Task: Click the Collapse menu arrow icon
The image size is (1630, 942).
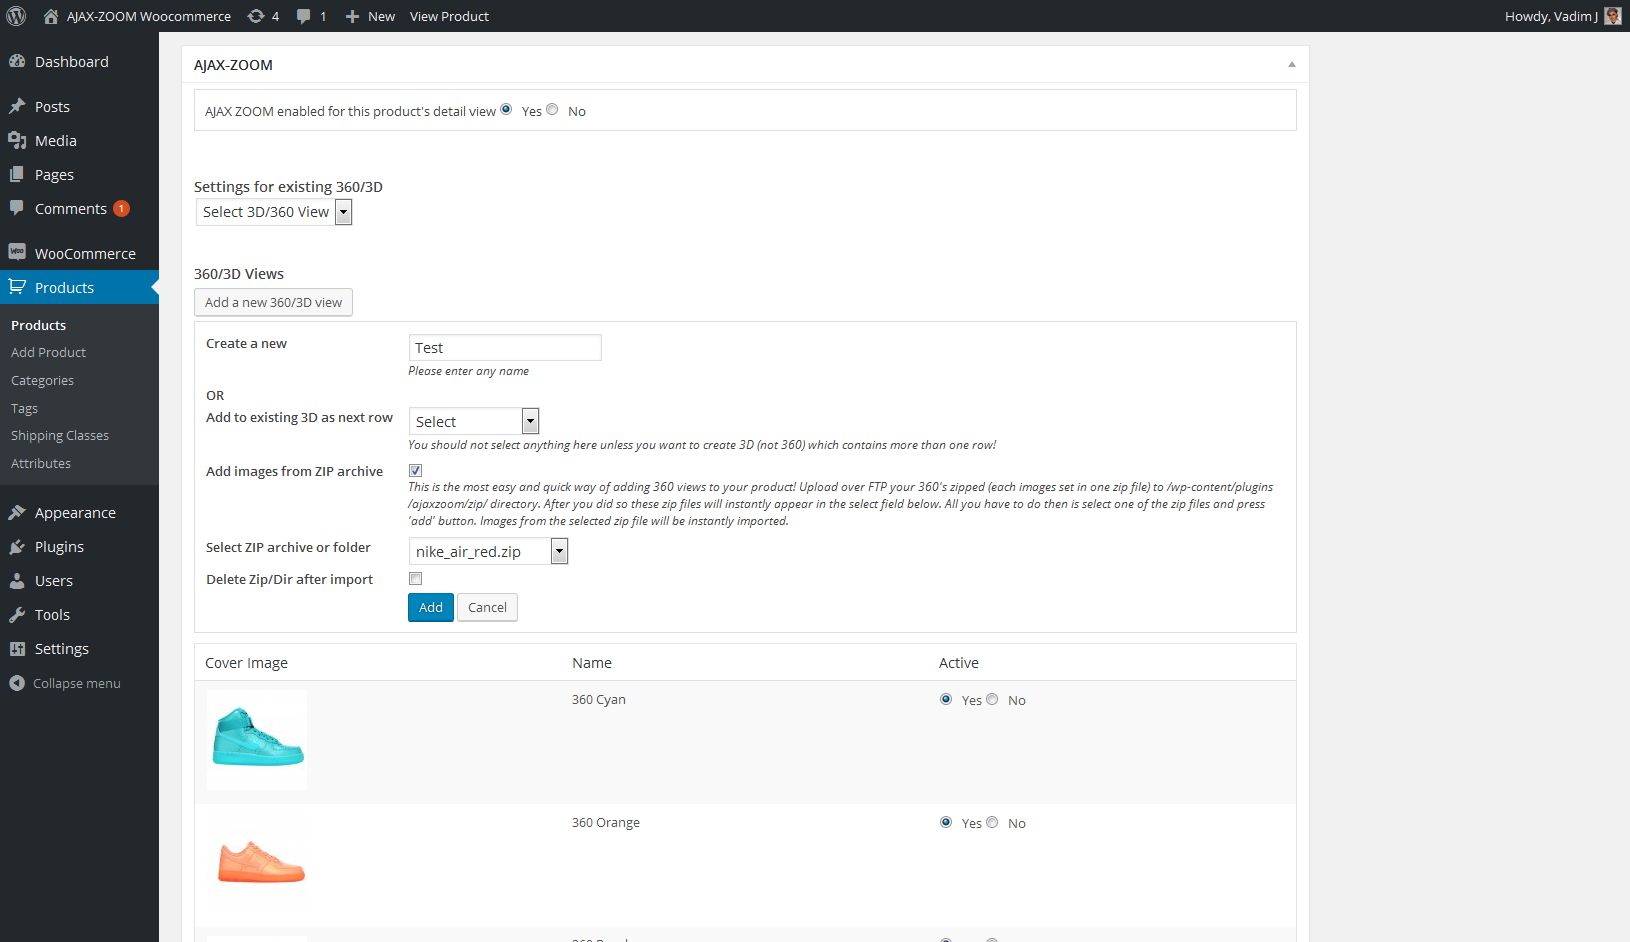Action: 17,683
